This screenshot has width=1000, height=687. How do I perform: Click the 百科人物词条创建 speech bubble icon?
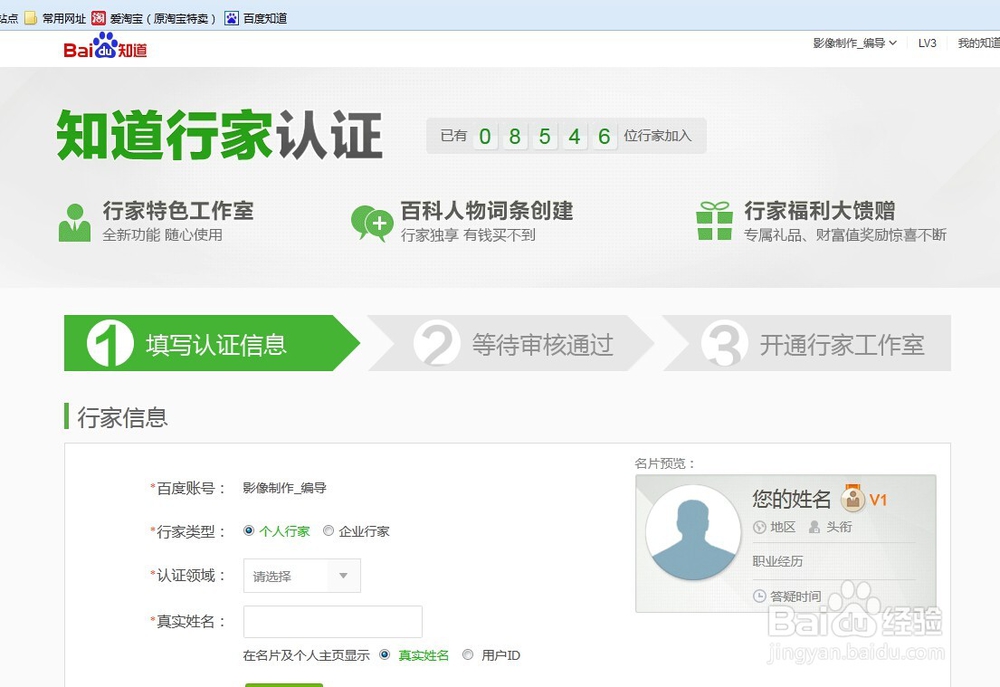point(371,221)
